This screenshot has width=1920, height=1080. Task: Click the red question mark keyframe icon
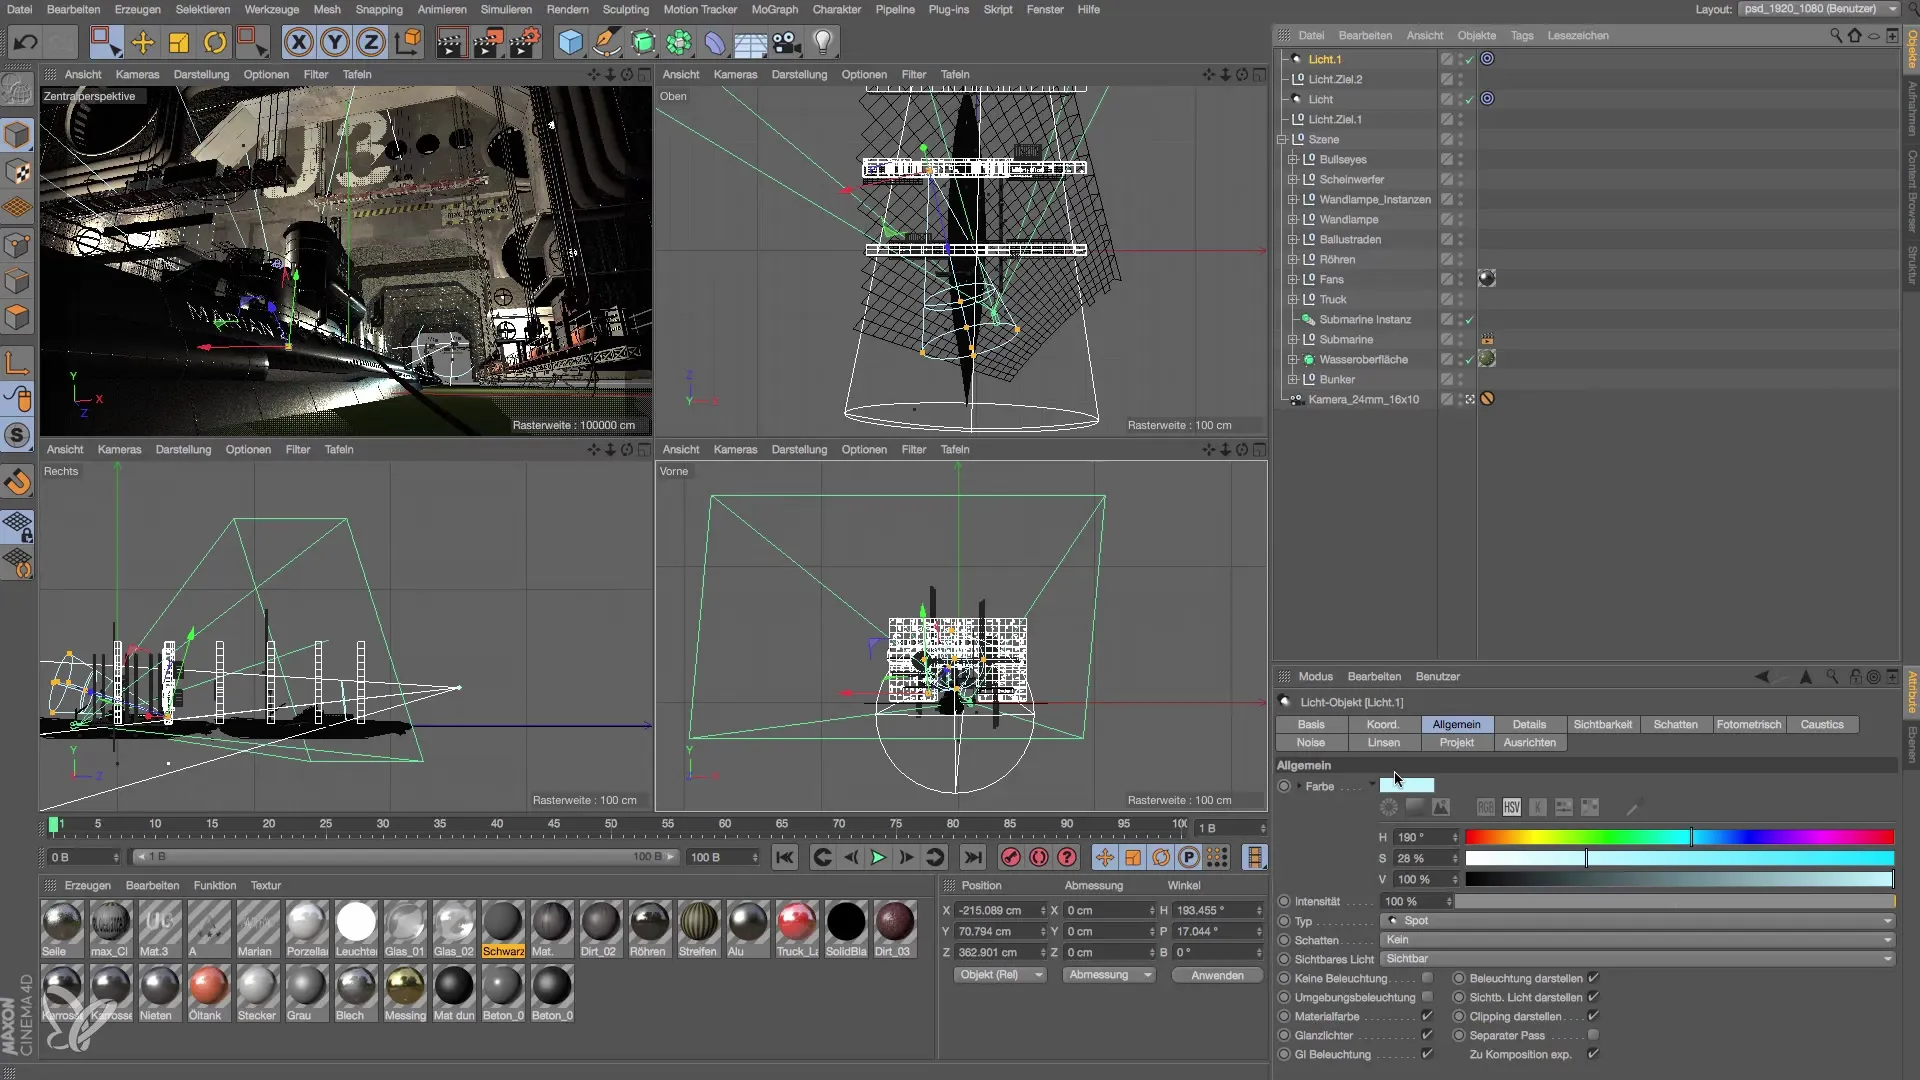tap(1067, 857)
